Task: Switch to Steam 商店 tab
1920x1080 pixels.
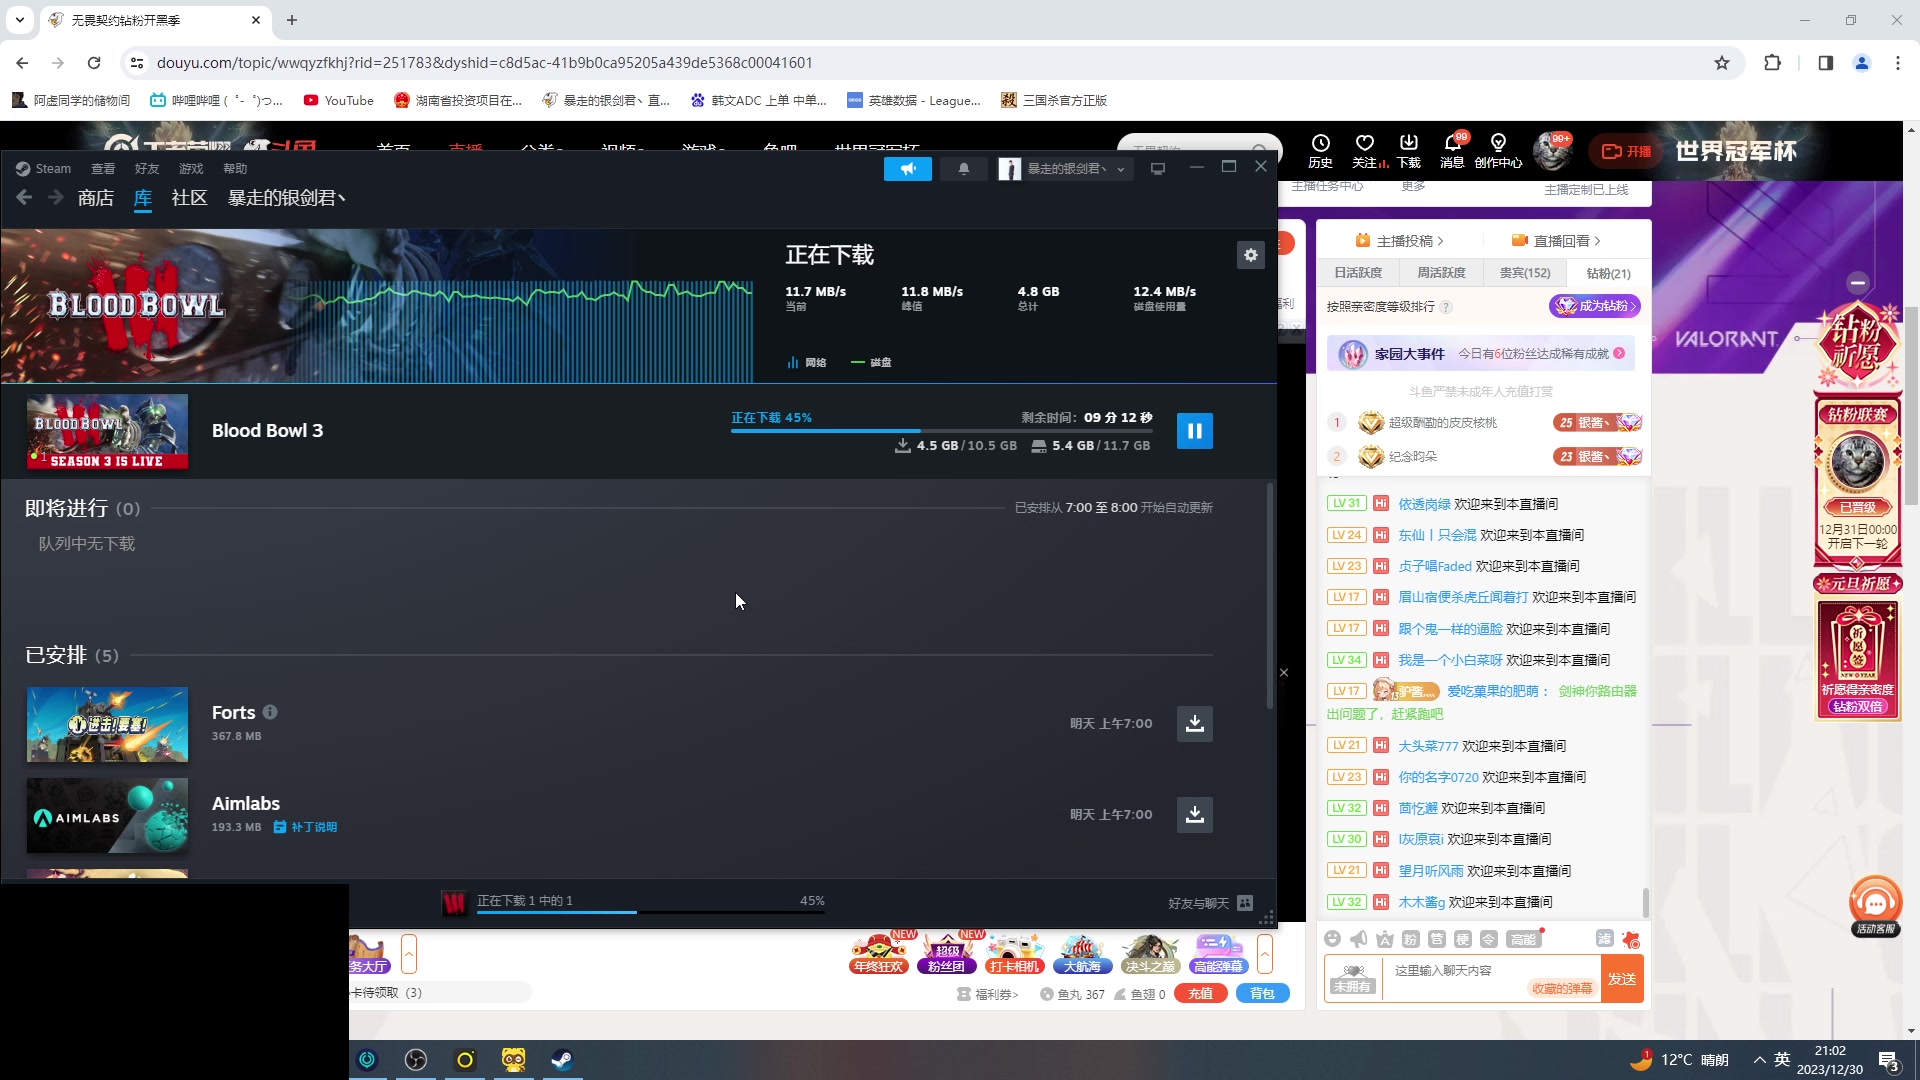Action: tap(95, 198)
